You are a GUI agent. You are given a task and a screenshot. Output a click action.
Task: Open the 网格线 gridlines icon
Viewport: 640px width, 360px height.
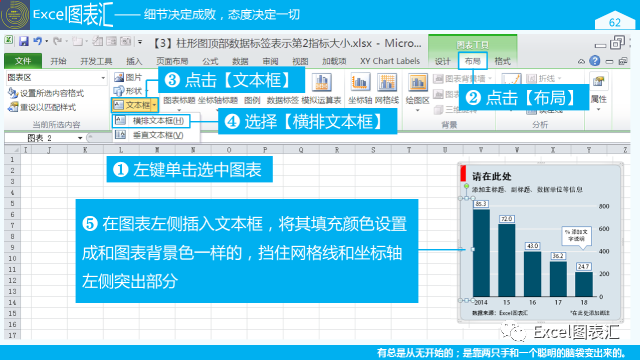(386, 89)
